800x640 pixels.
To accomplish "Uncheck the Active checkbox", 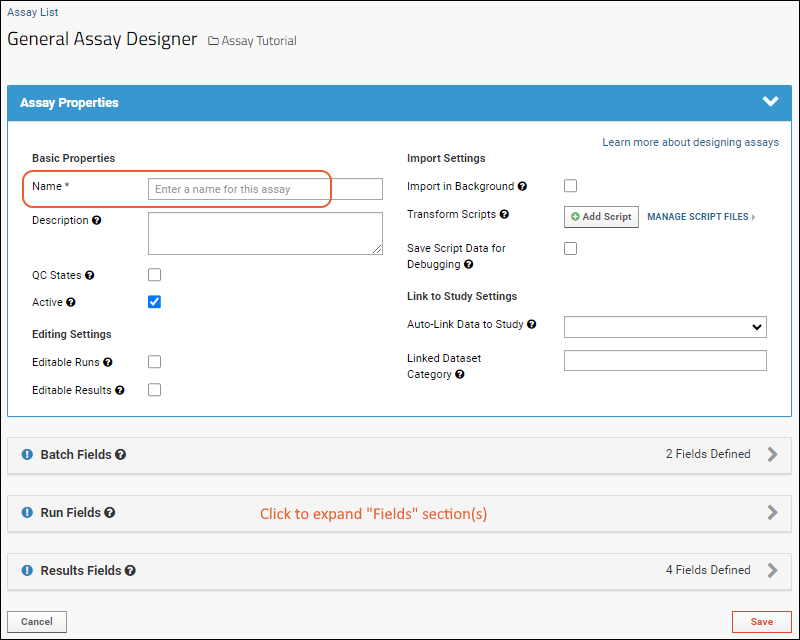I will coord(155,302).
